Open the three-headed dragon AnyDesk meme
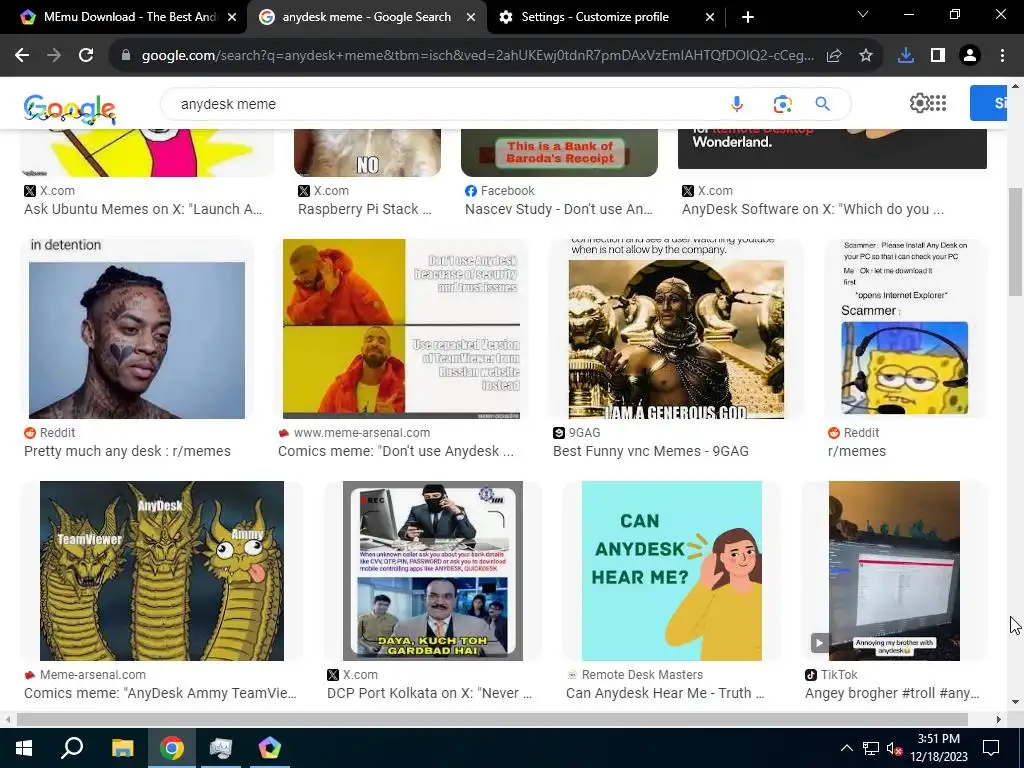This screenshot has width=1024, height=768. coord(162,571)
